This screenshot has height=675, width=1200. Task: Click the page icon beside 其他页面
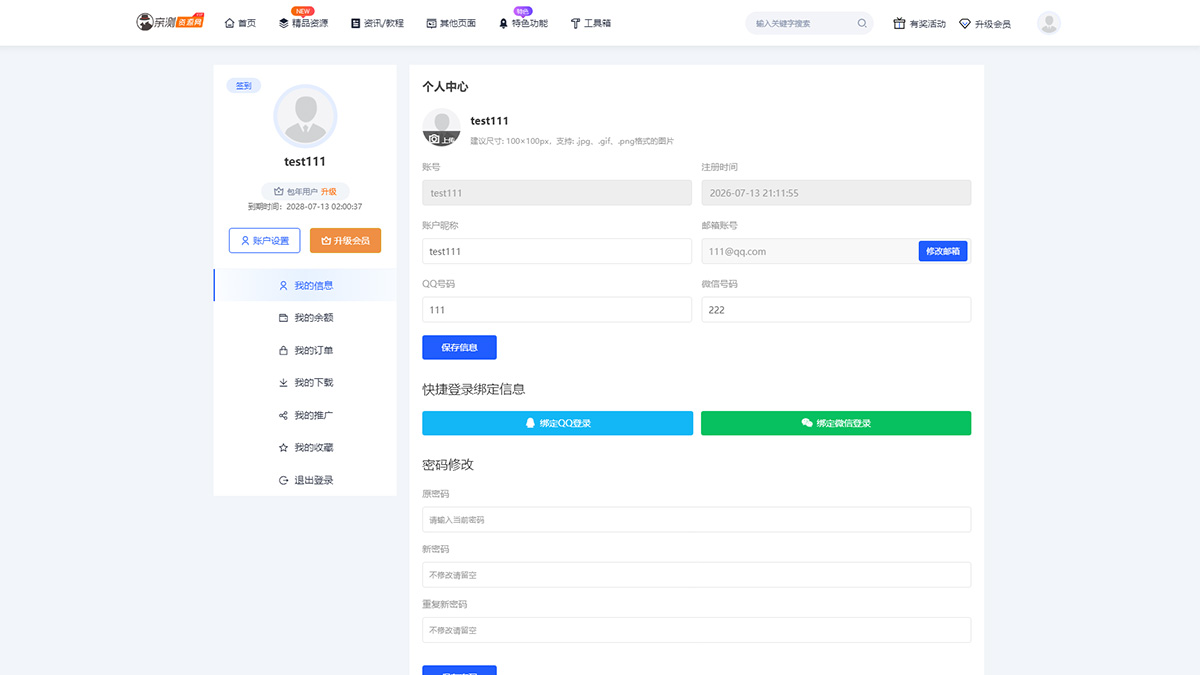pos(431,23)
